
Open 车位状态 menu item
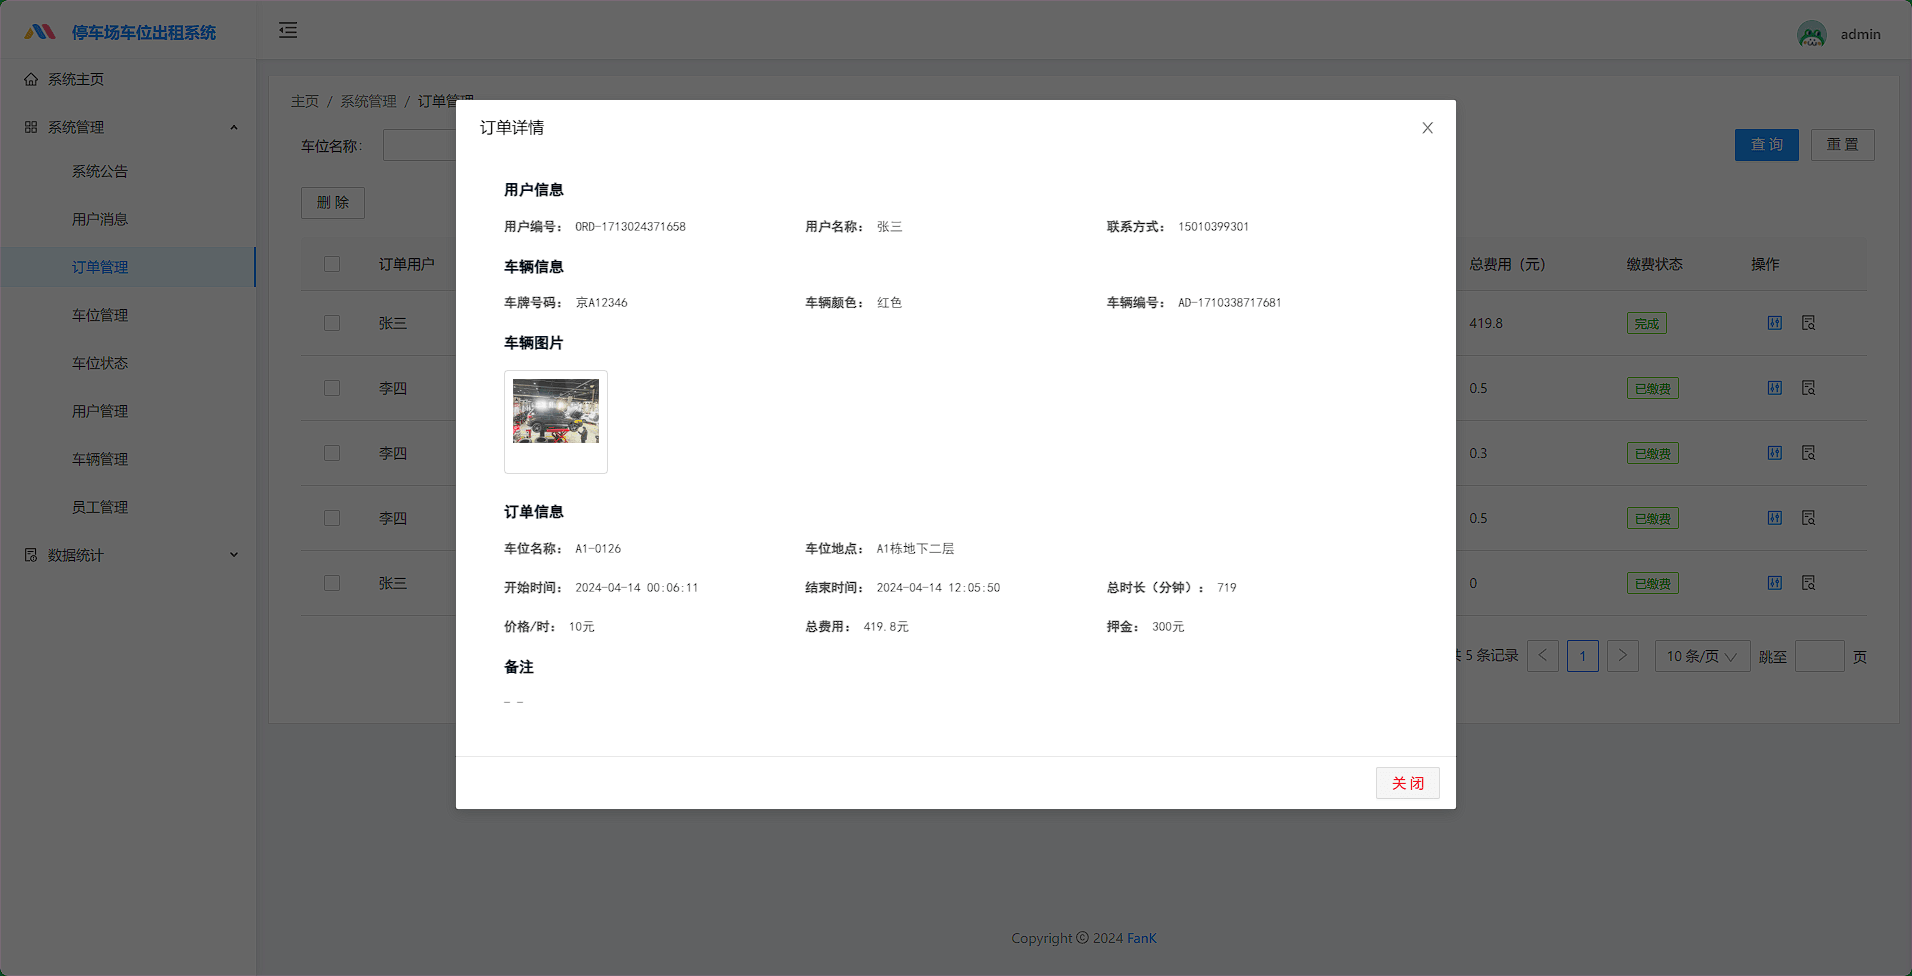click(128, 363)
